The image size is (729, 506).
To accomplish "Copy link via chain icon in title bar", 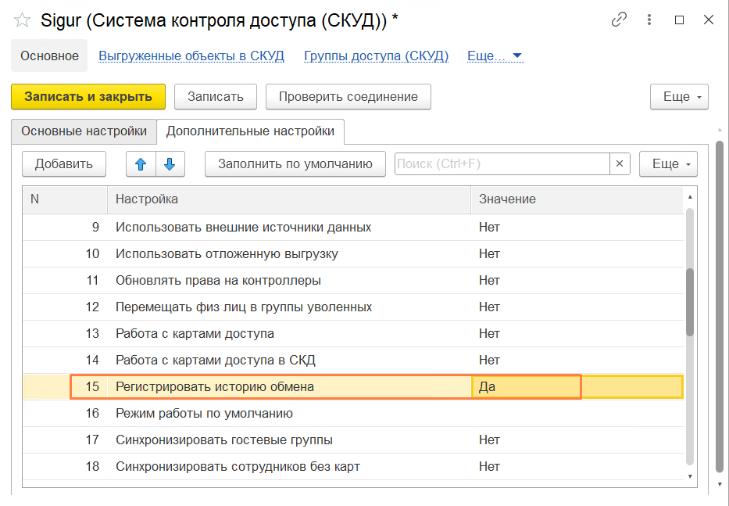I will pyautogui.click(x=620, y=20).
